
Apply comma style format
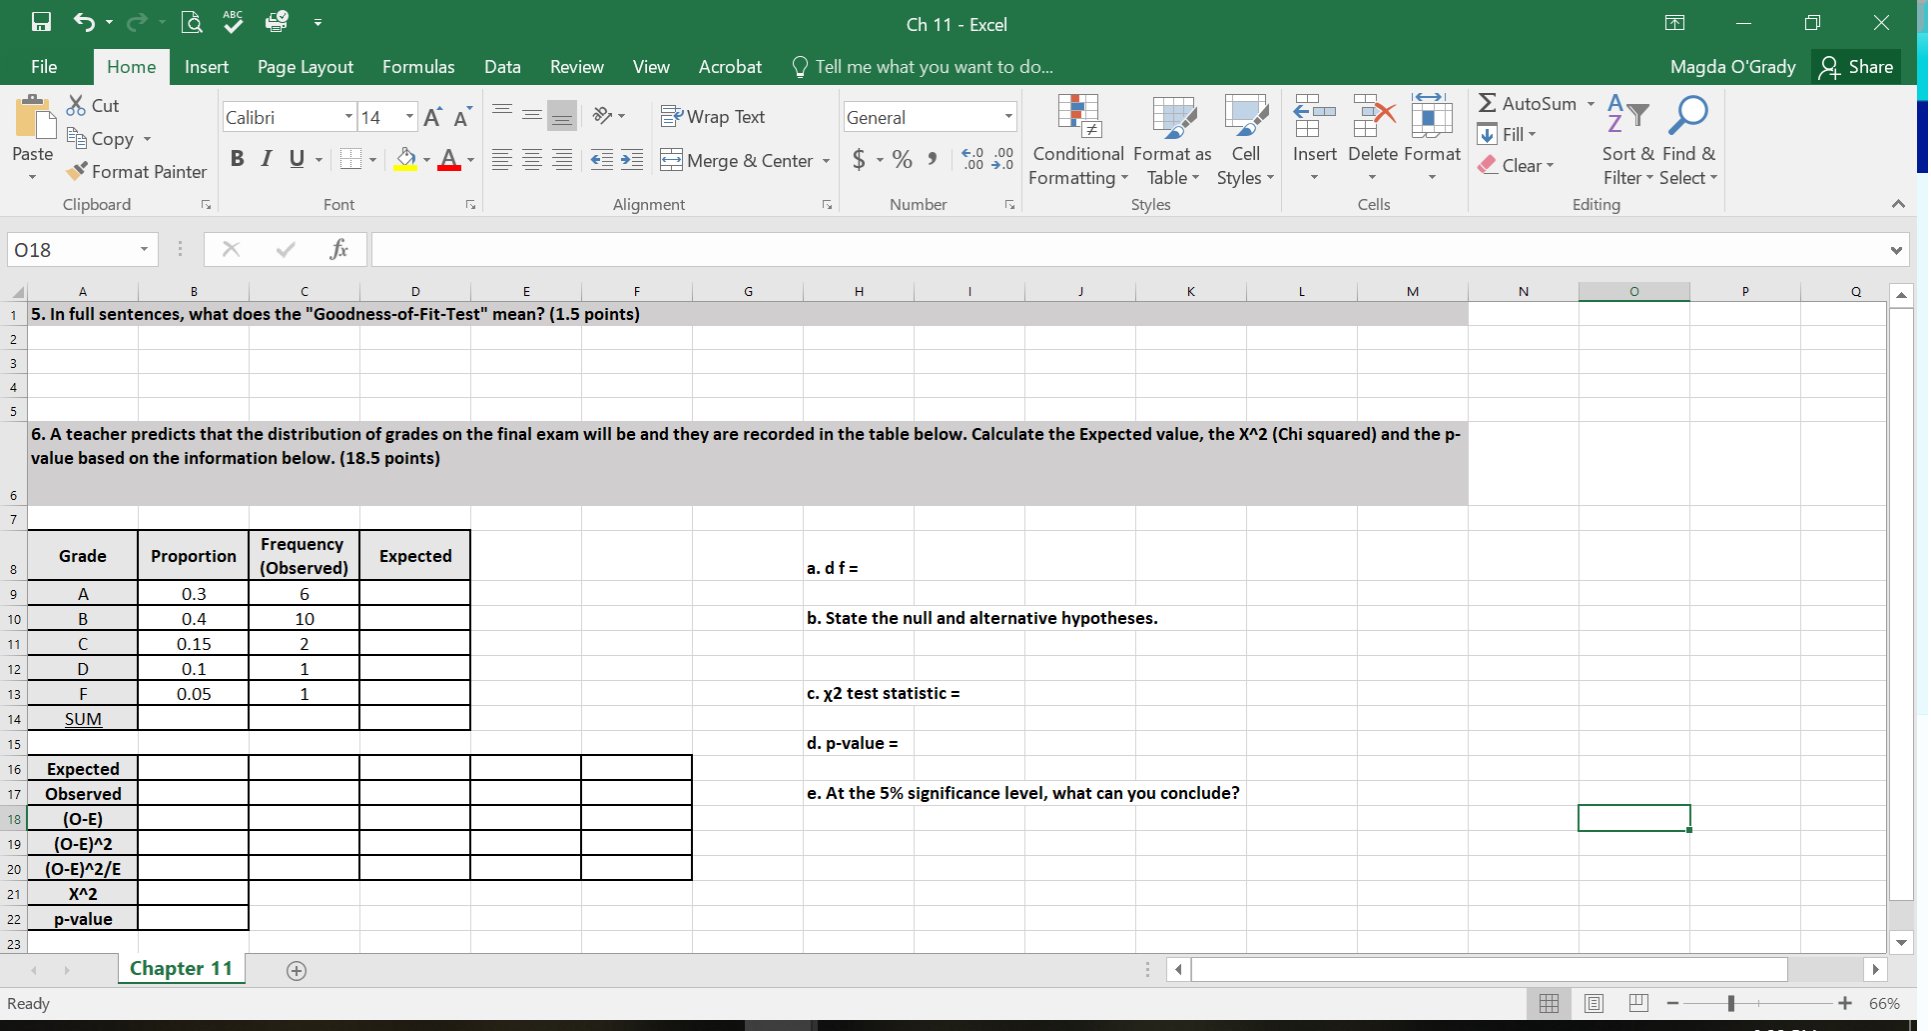click(932, 159)
